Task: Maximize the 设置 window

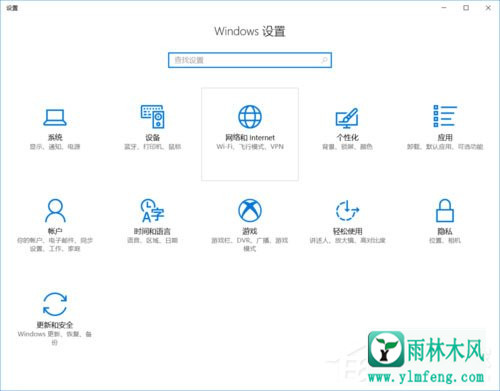Action: tap(466, 8)
